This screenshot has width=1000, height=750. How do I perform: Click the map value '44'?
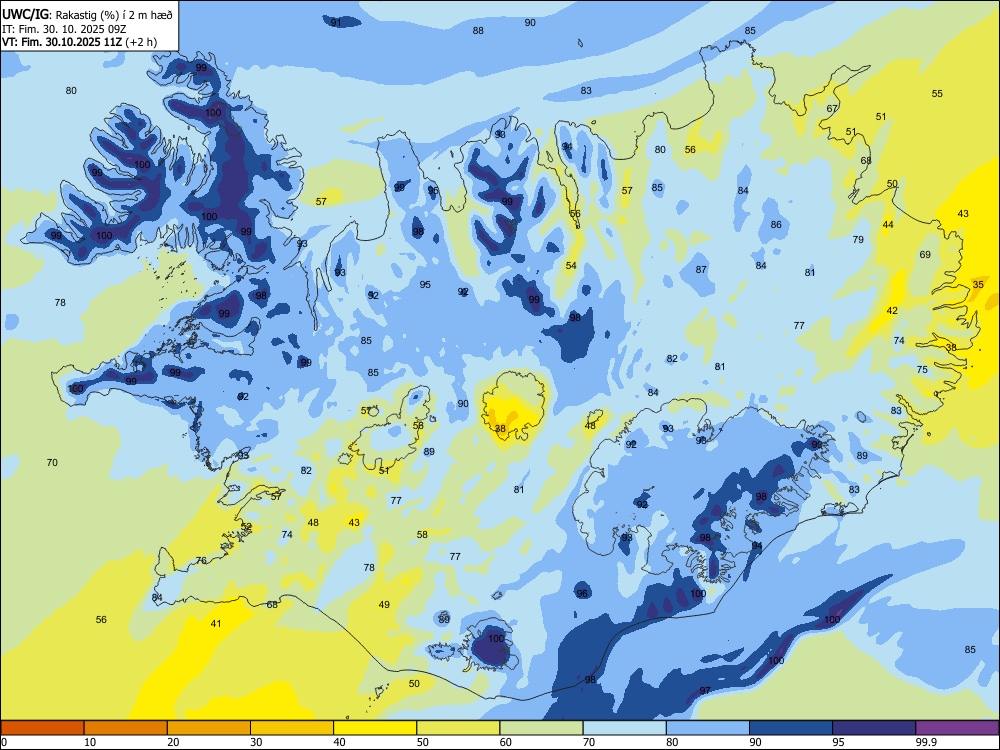pyautogui.click(x=888, y=224)
